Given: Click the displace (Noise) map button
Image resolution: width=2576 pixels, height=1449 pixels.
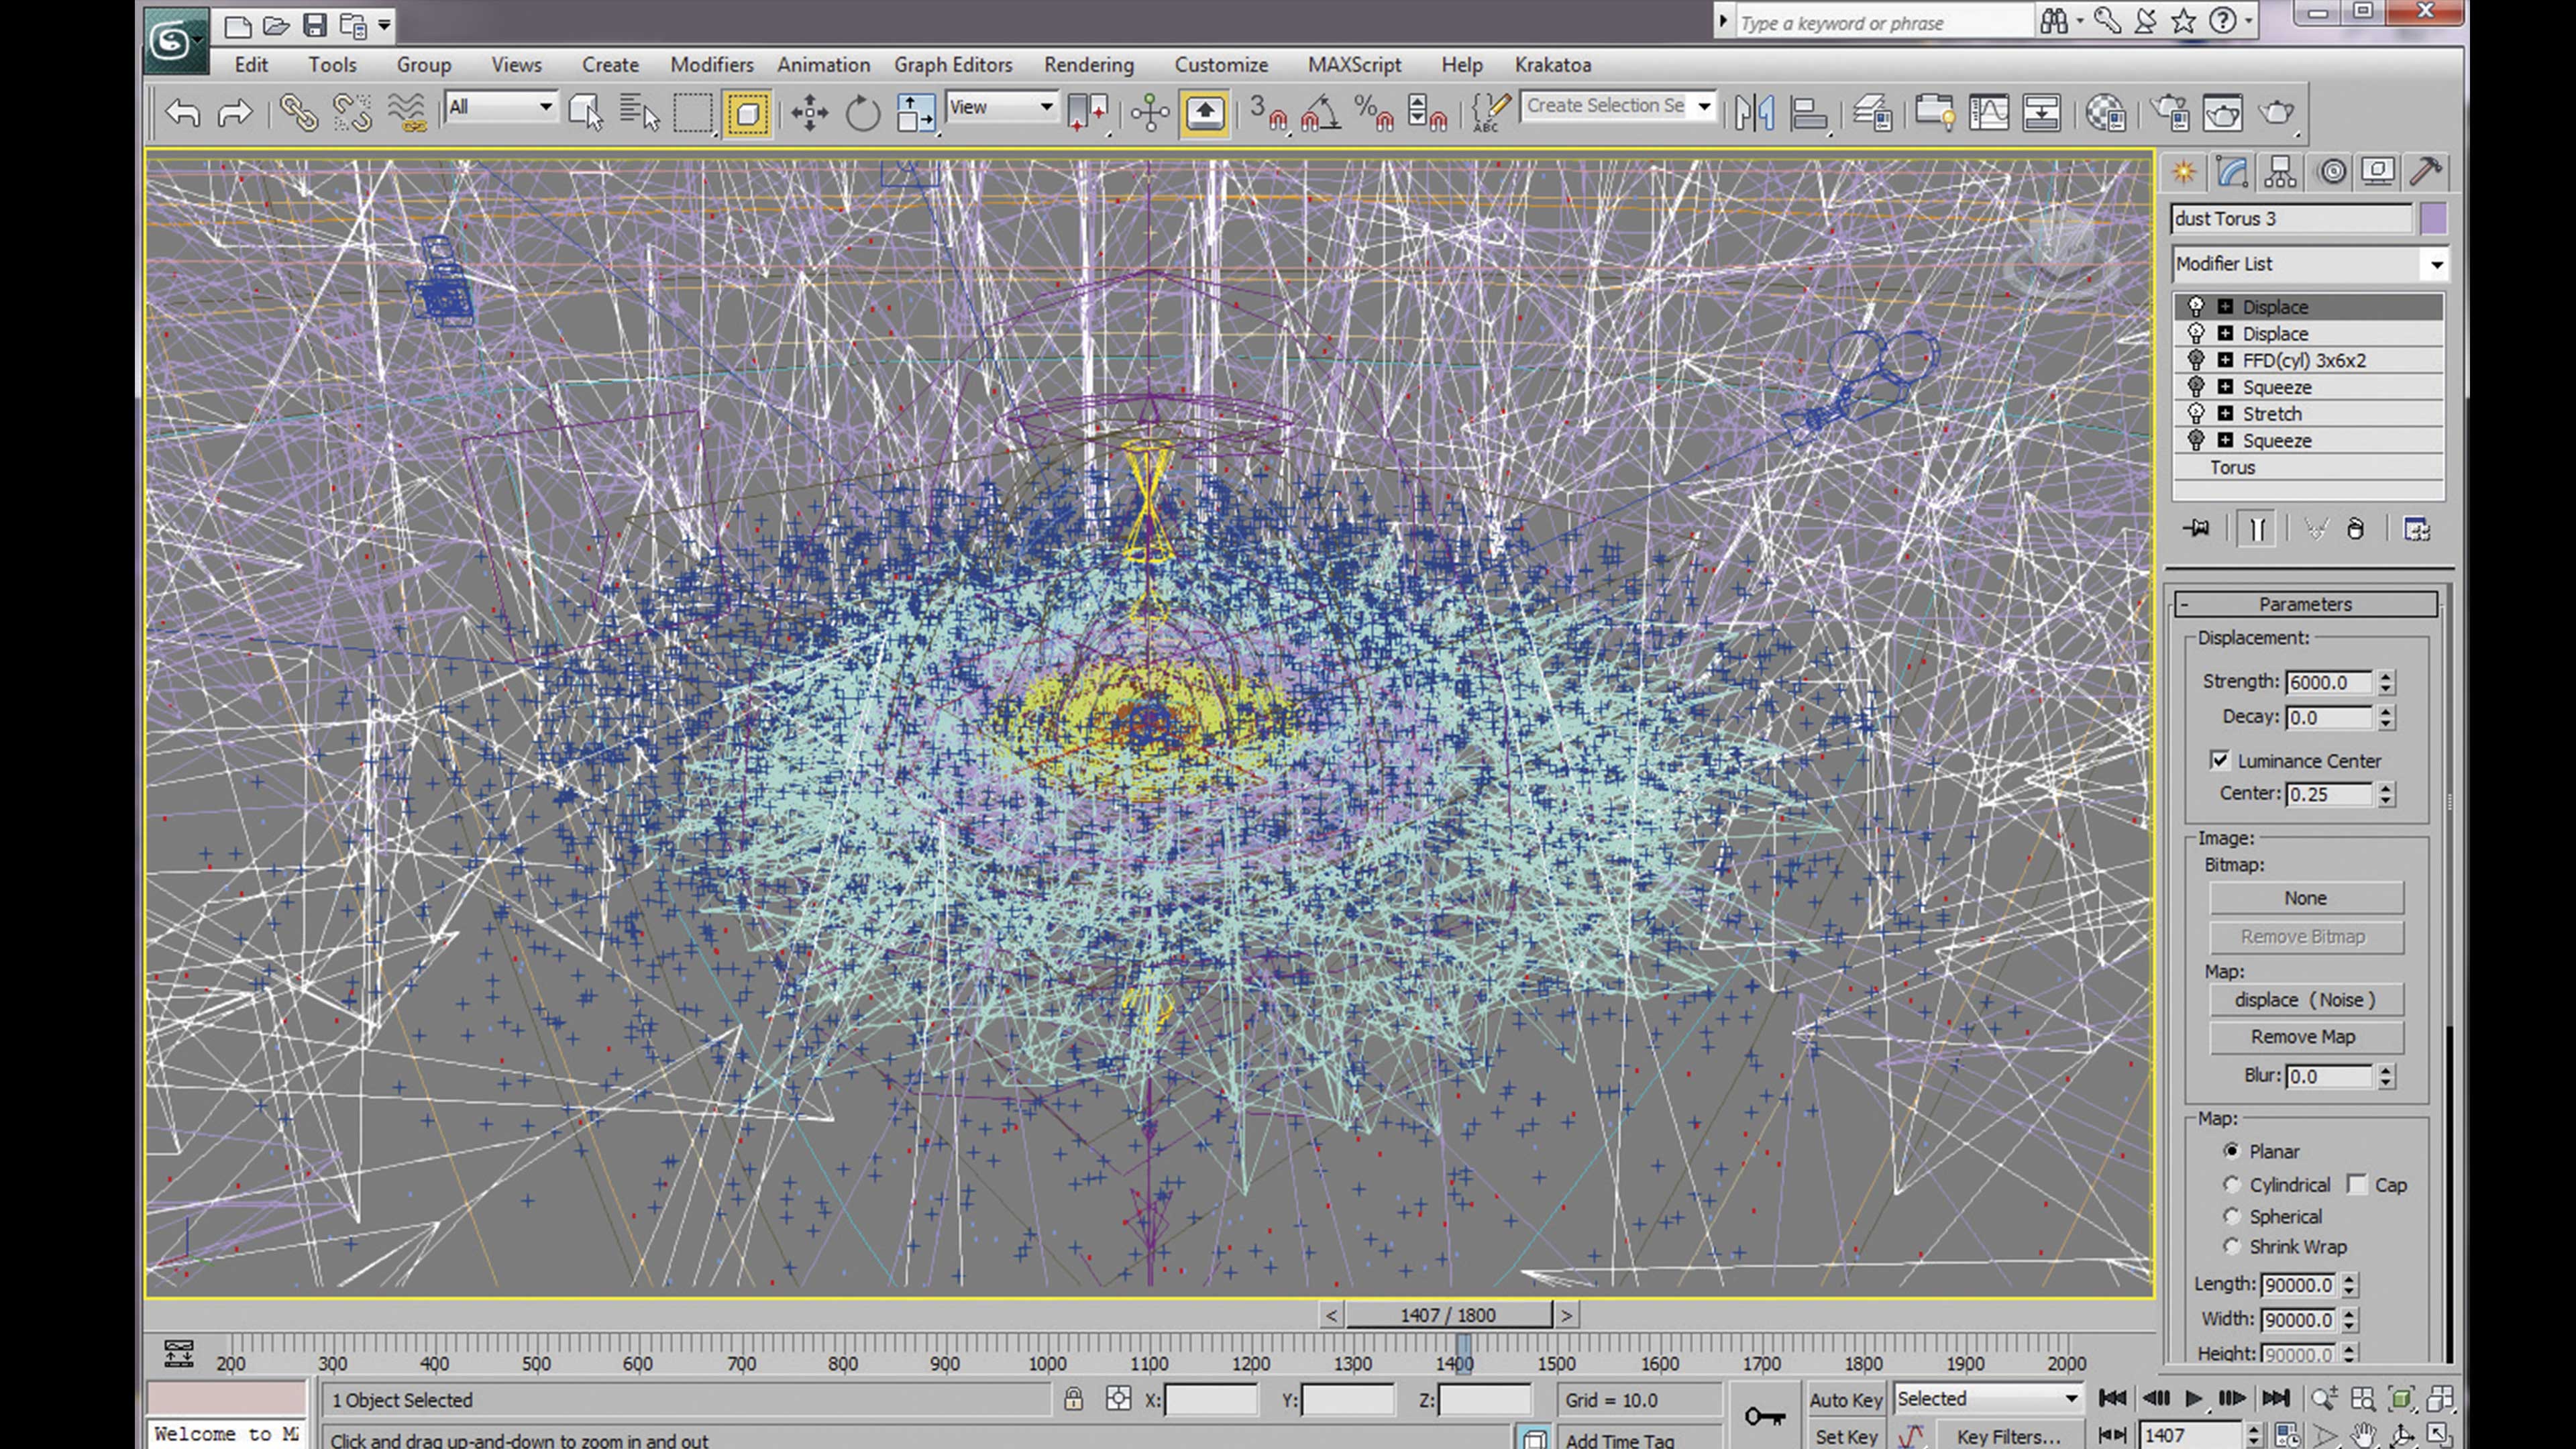Looking at the screenshot, I should click(2305, 1000).
